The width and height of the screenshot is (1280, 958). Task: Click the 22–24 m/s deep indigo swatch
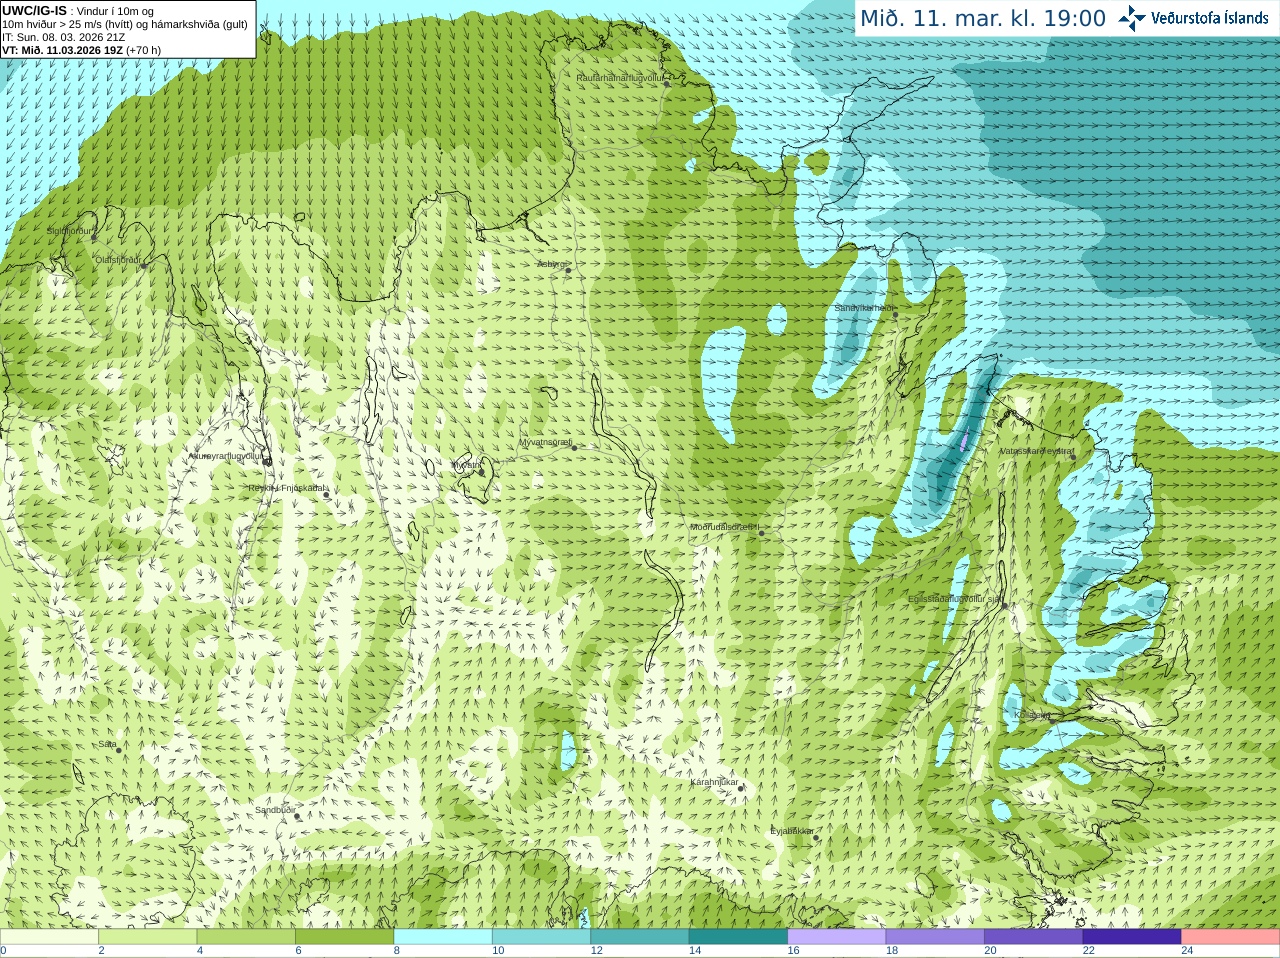point(1132,937)
